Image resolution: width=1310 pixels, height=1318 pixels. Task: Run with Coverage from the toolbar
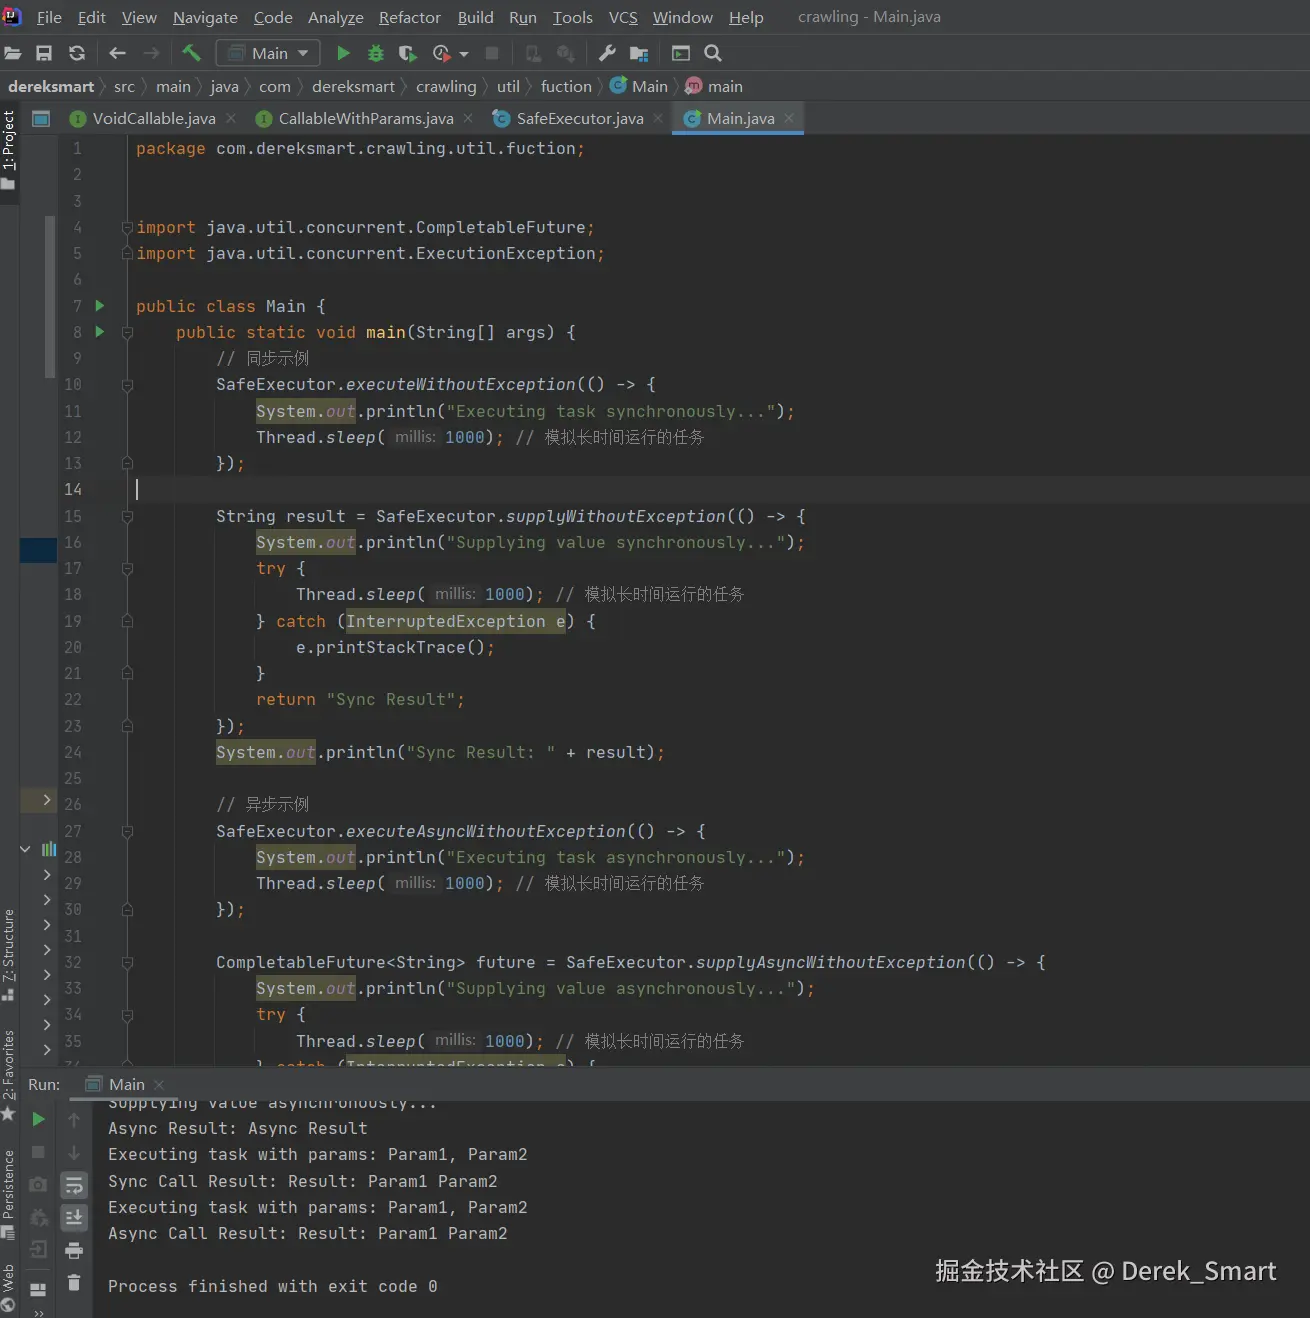click(x=407, y=53)
